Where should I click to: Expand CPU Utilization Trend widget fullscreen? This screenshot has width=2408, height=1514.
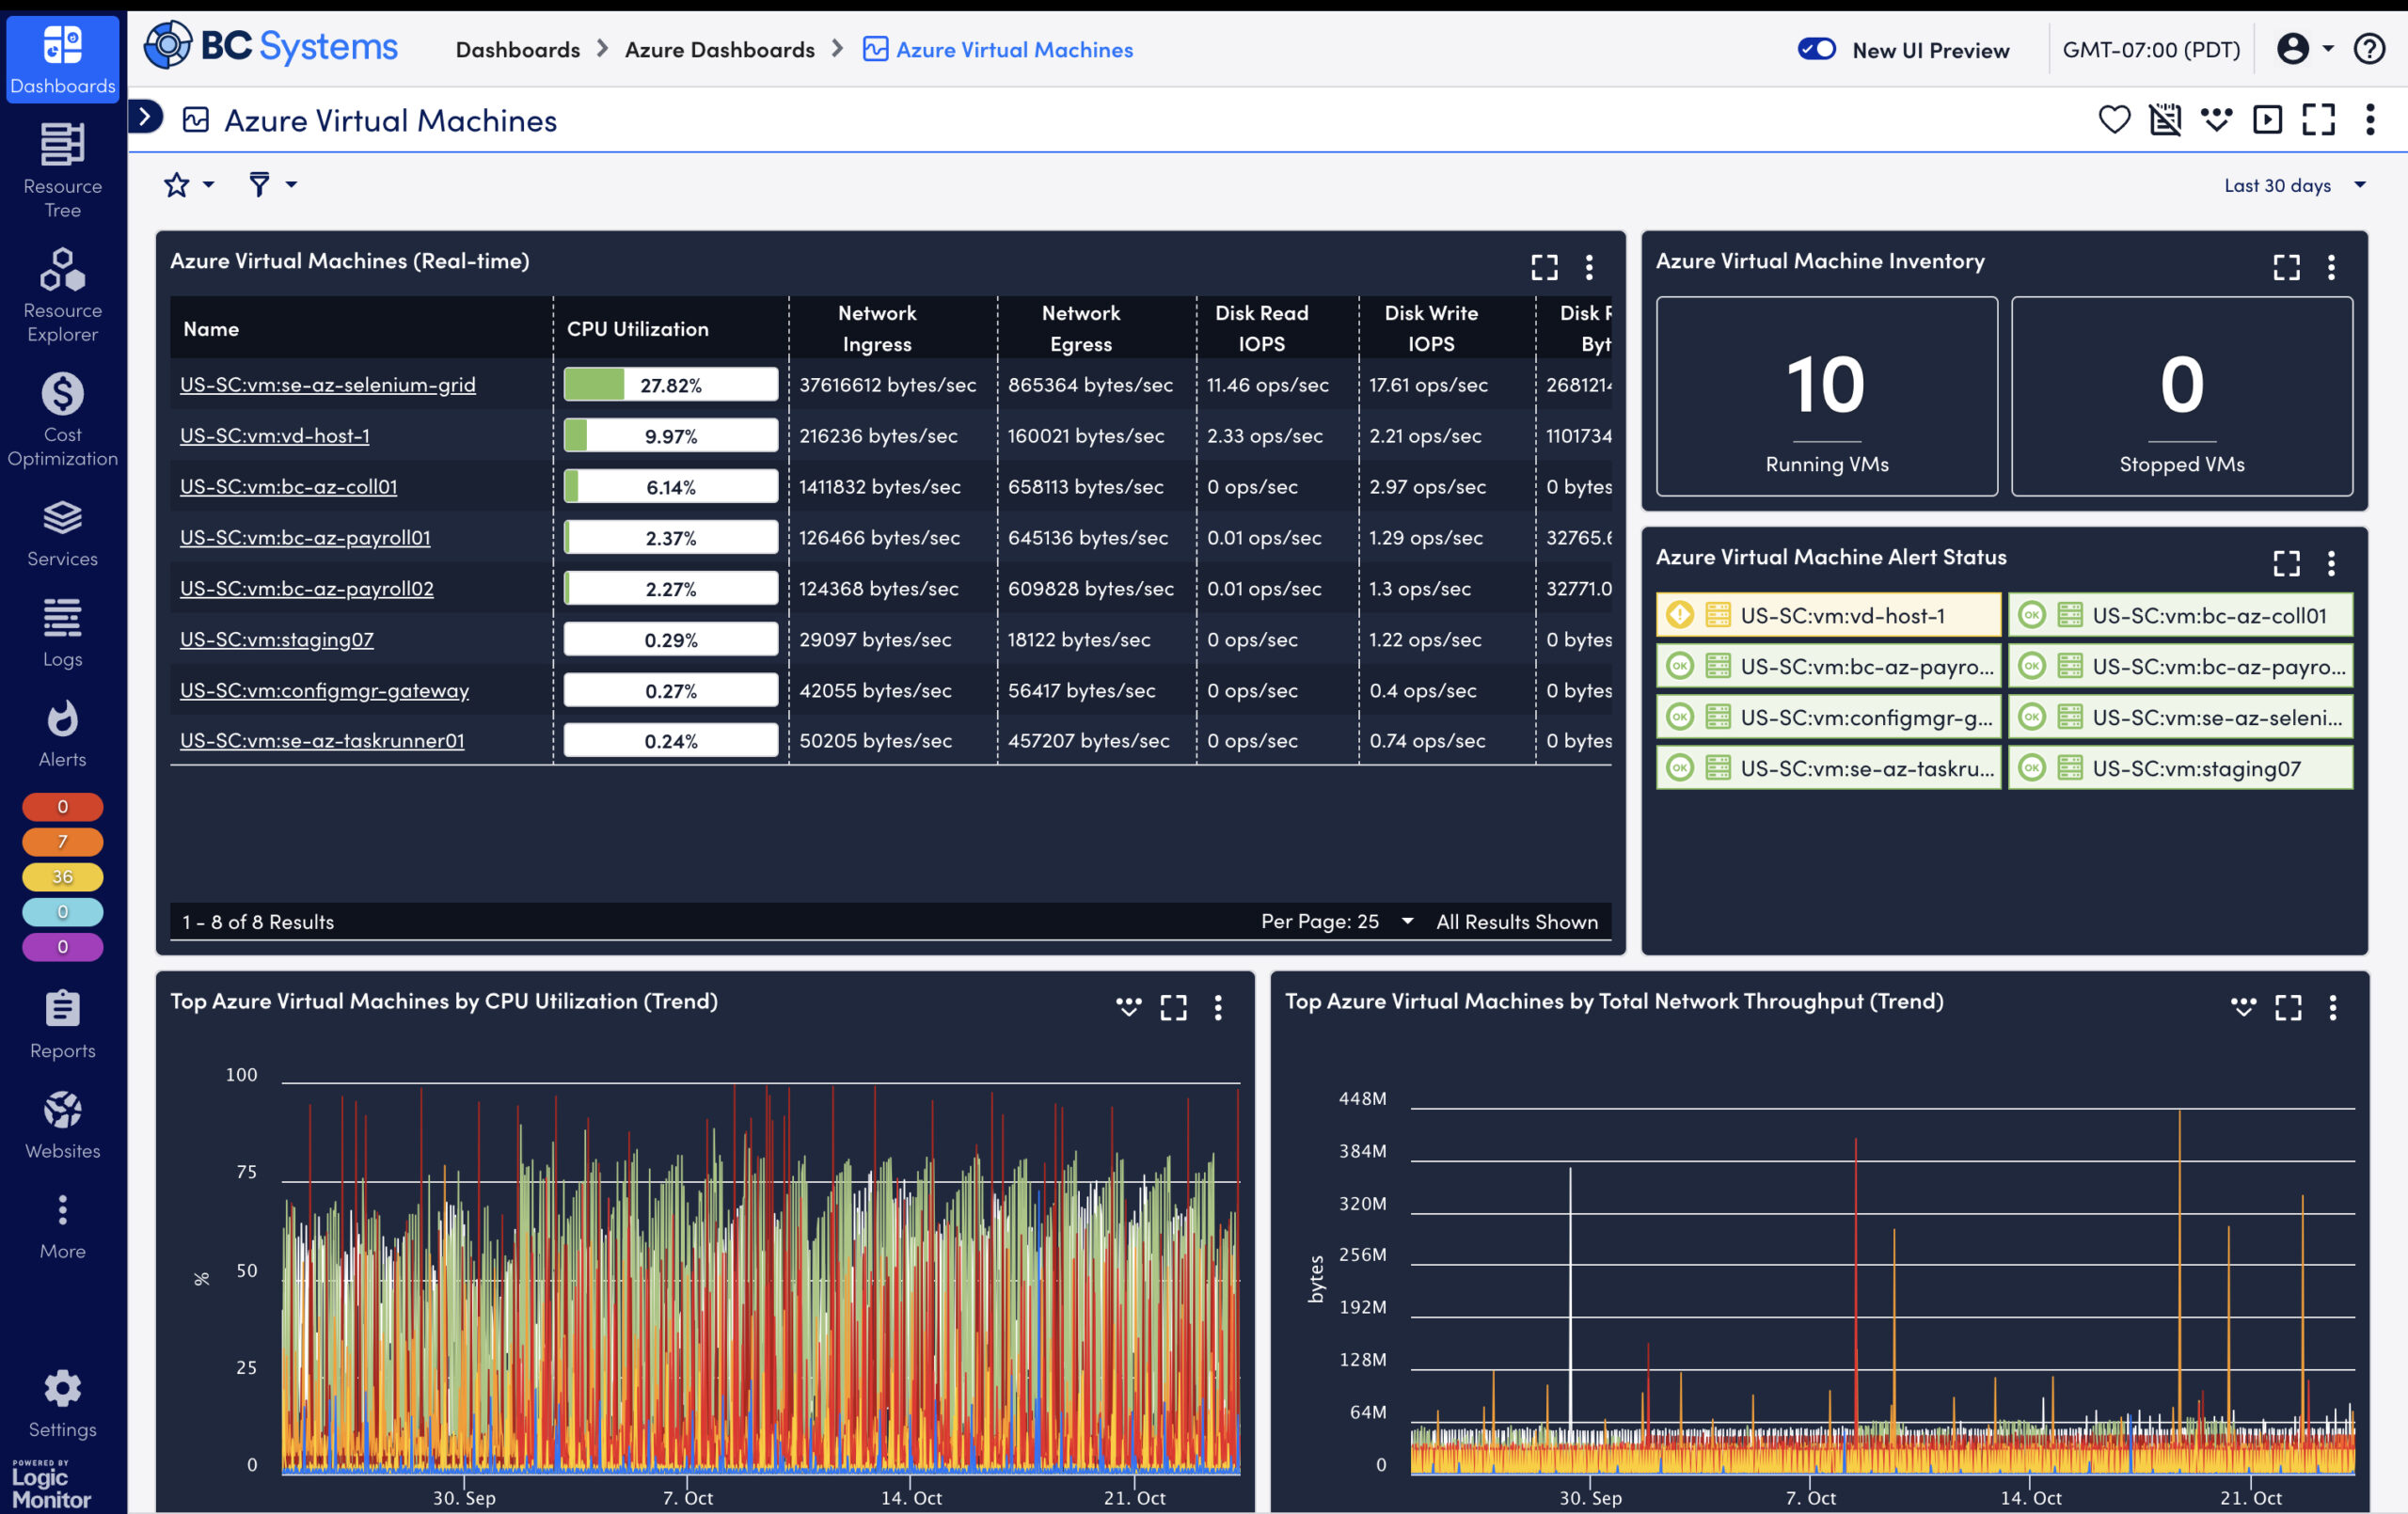(1173, 1007)
